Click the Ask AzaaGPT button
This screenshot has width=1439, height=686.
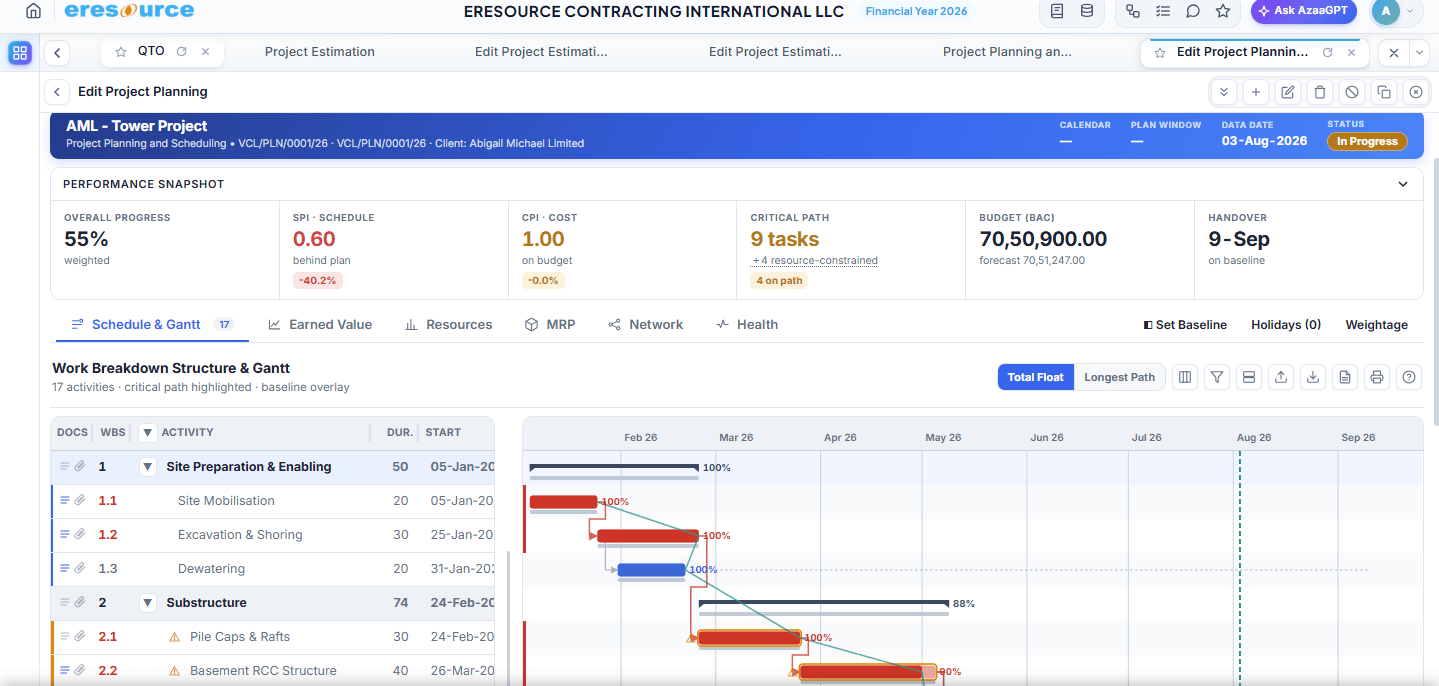1303,11
